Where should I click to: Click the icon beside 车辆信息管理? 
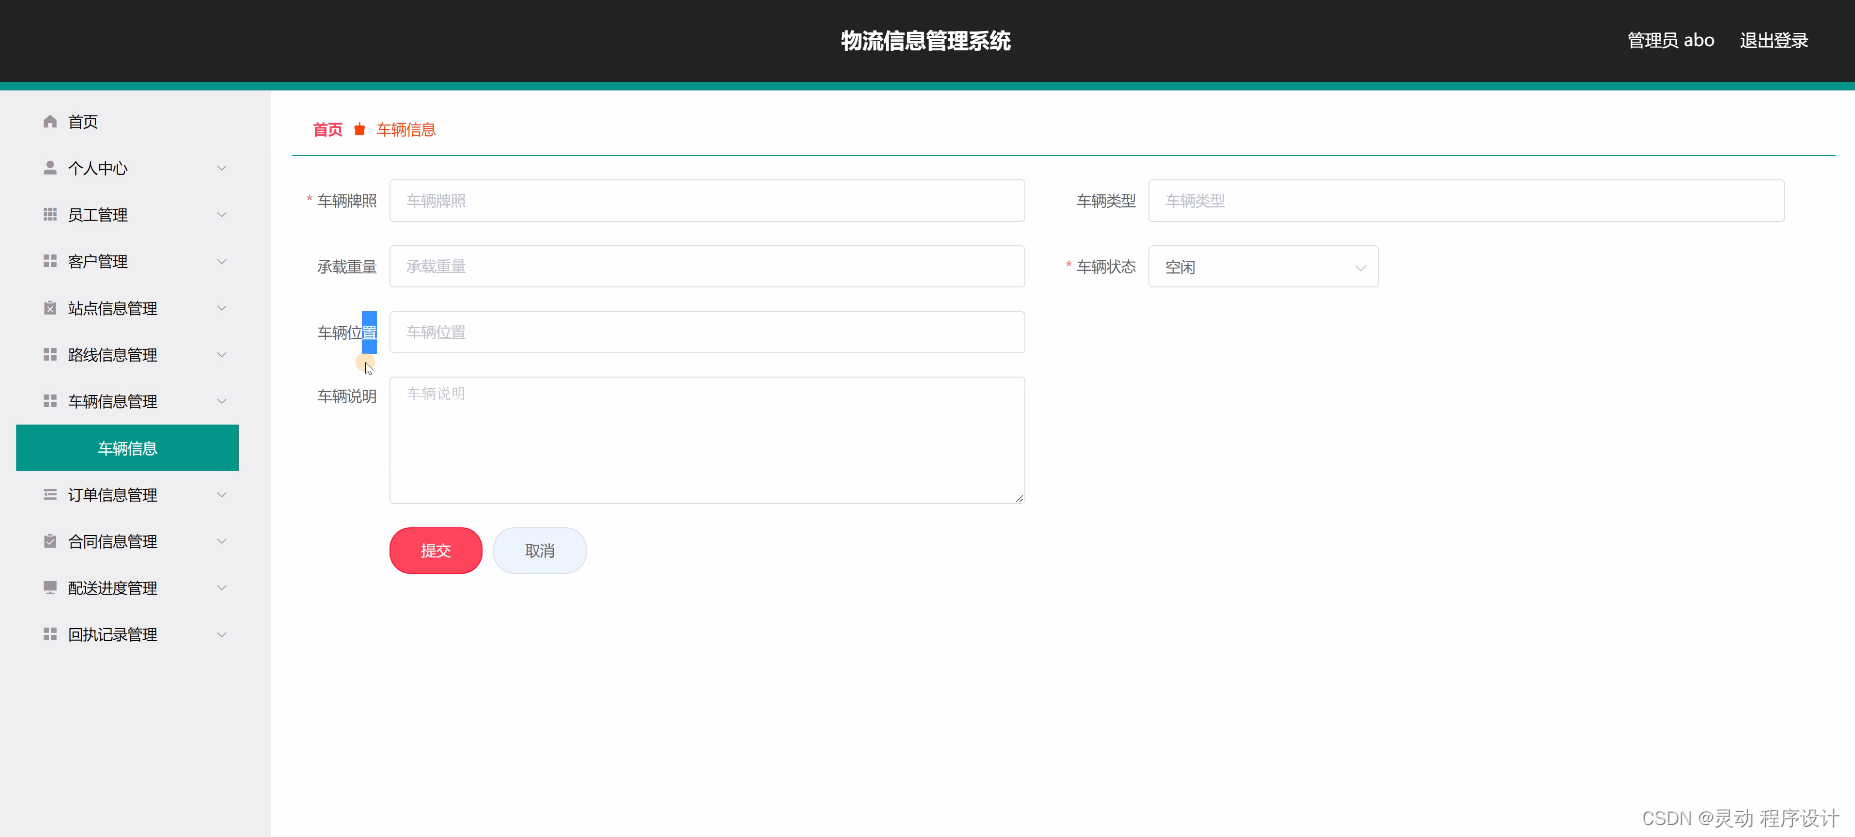50,401
